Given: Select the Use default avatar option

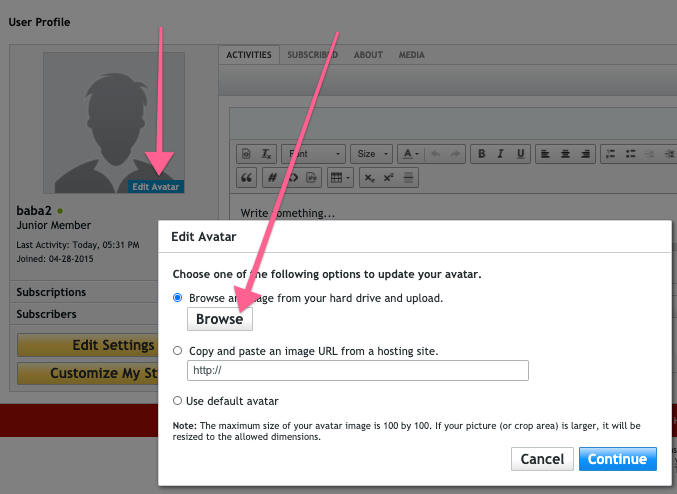Looking at the screenshot, I should [178, 401].
